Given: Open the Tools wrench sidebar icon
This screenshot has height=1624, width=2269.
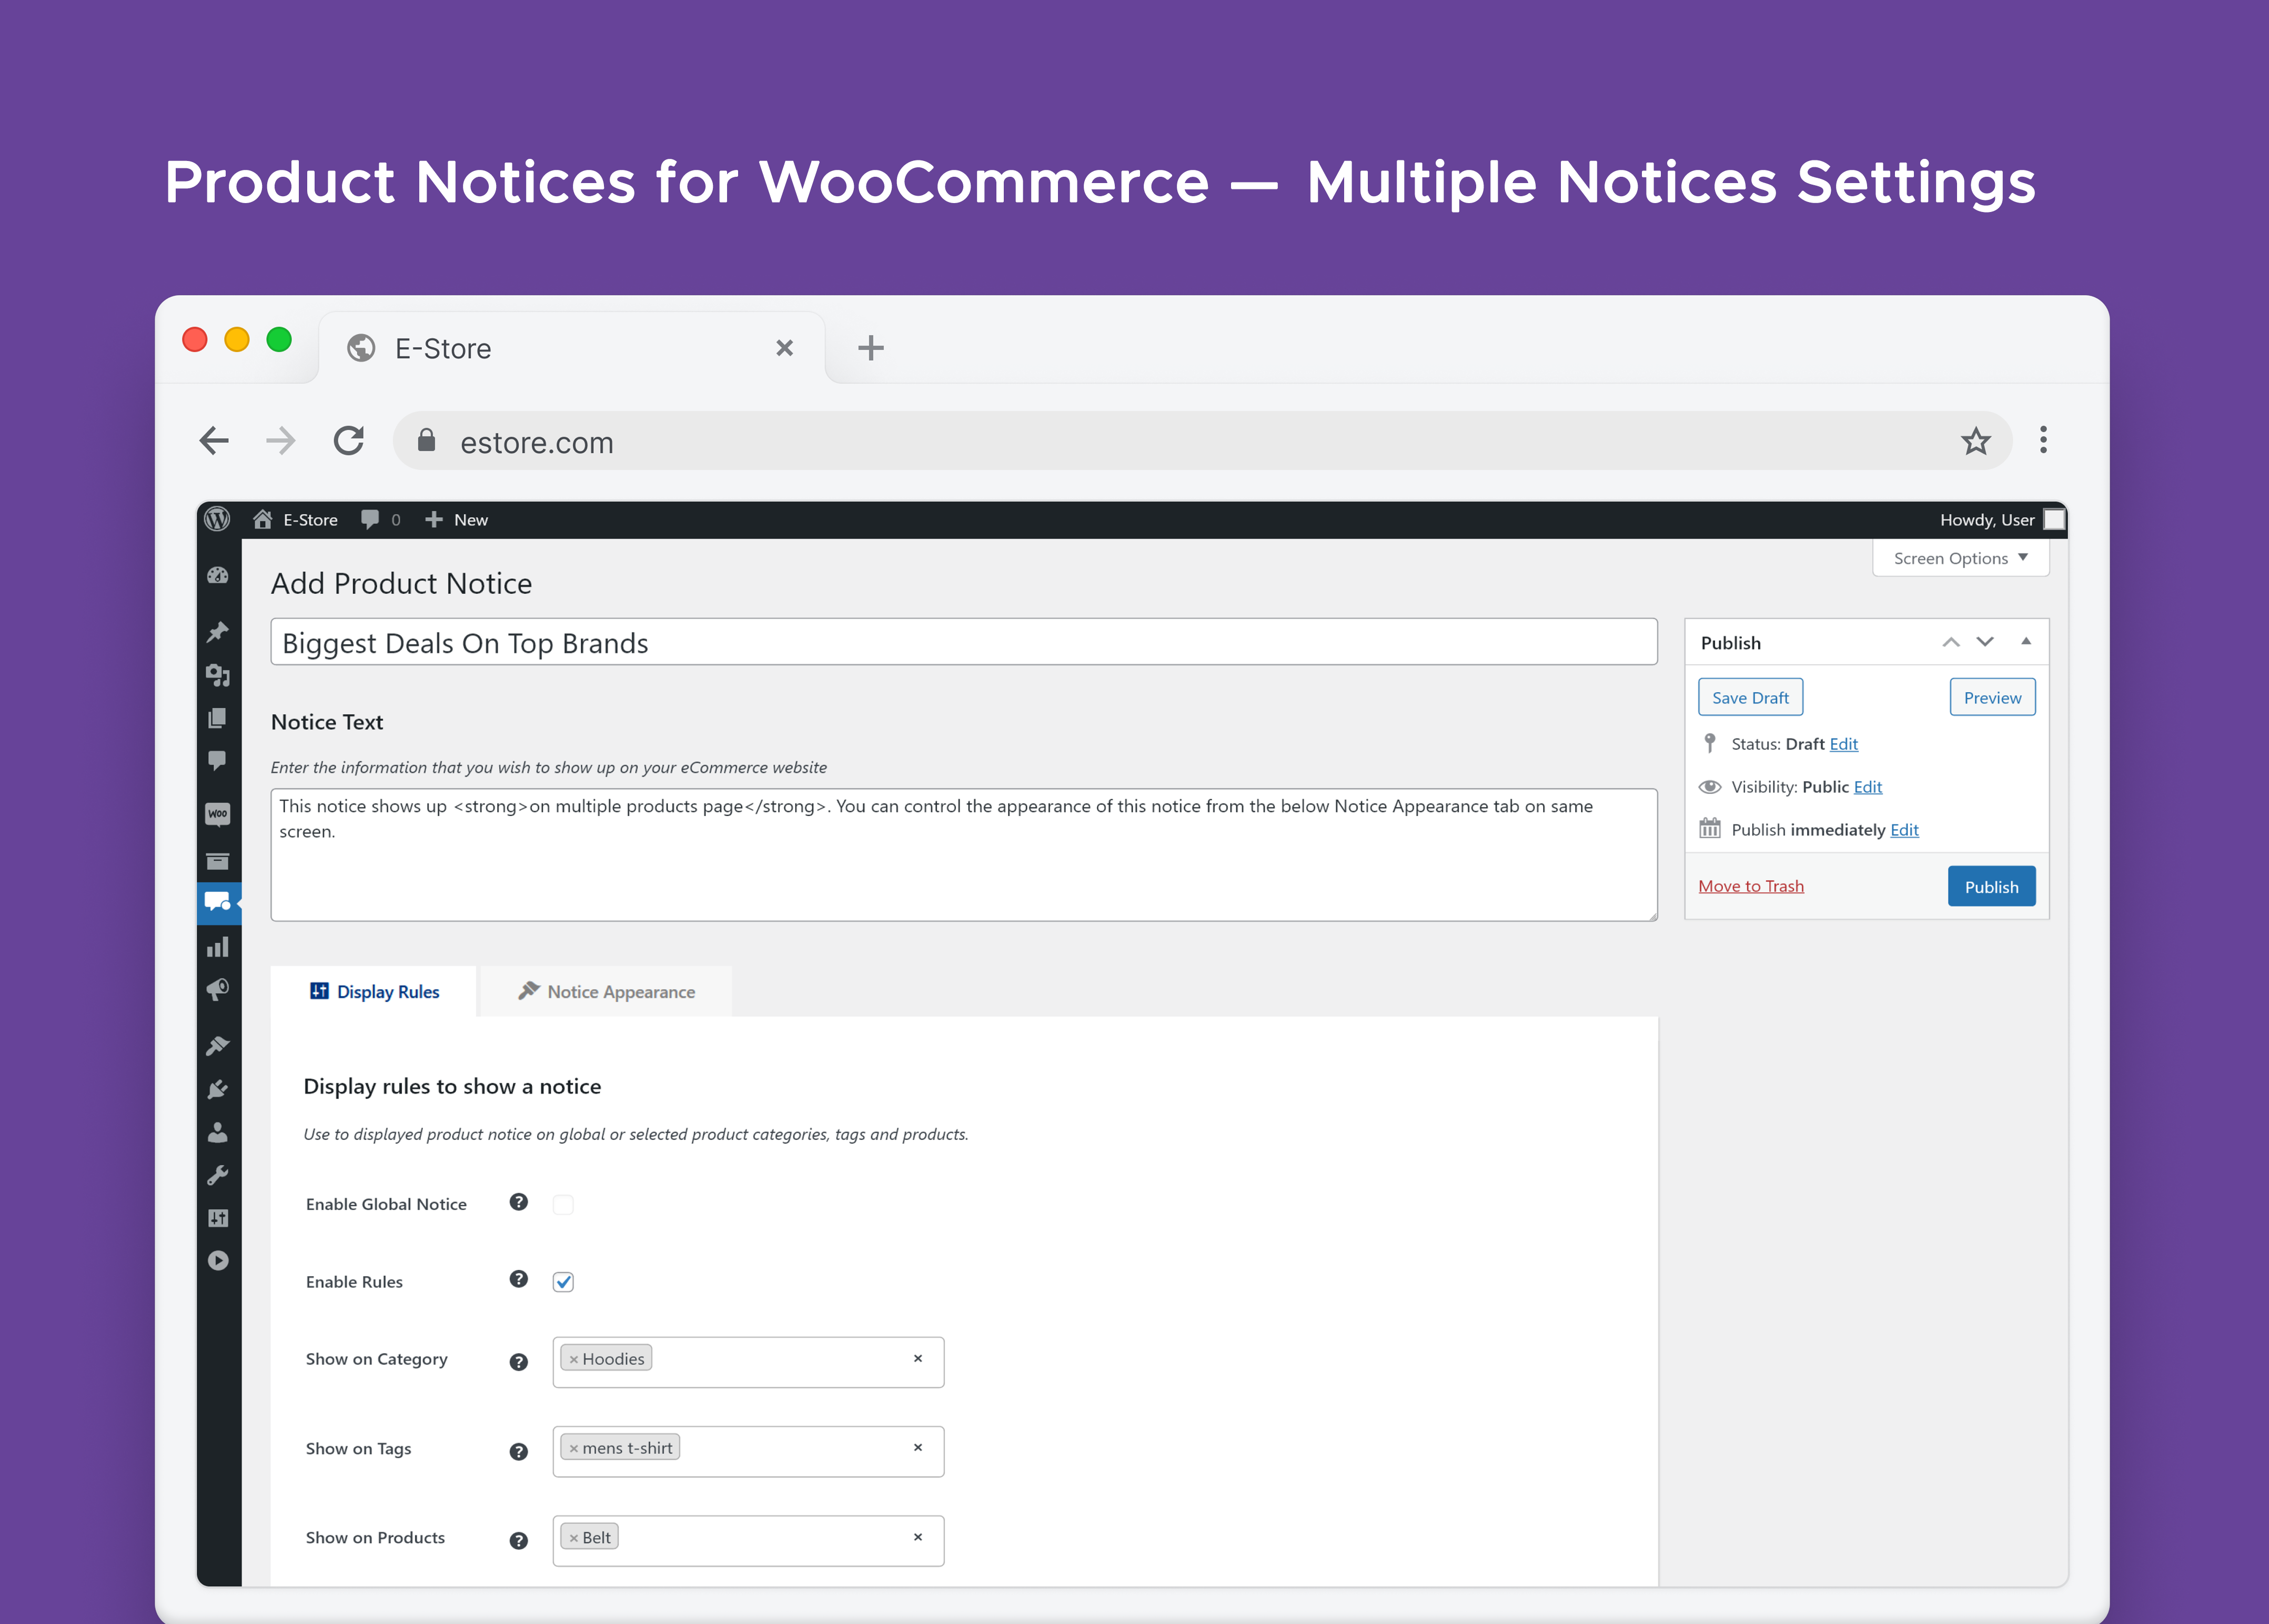Looking at the screenshot, I should click(x=218, y=1175).
